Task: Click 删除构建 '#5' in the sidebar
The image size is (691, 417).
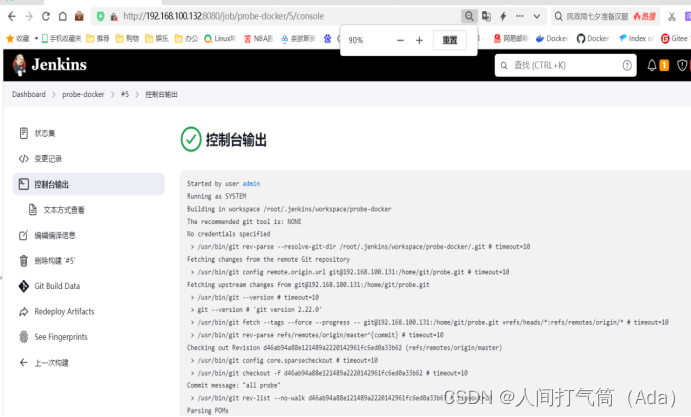Action: (89, 261)
